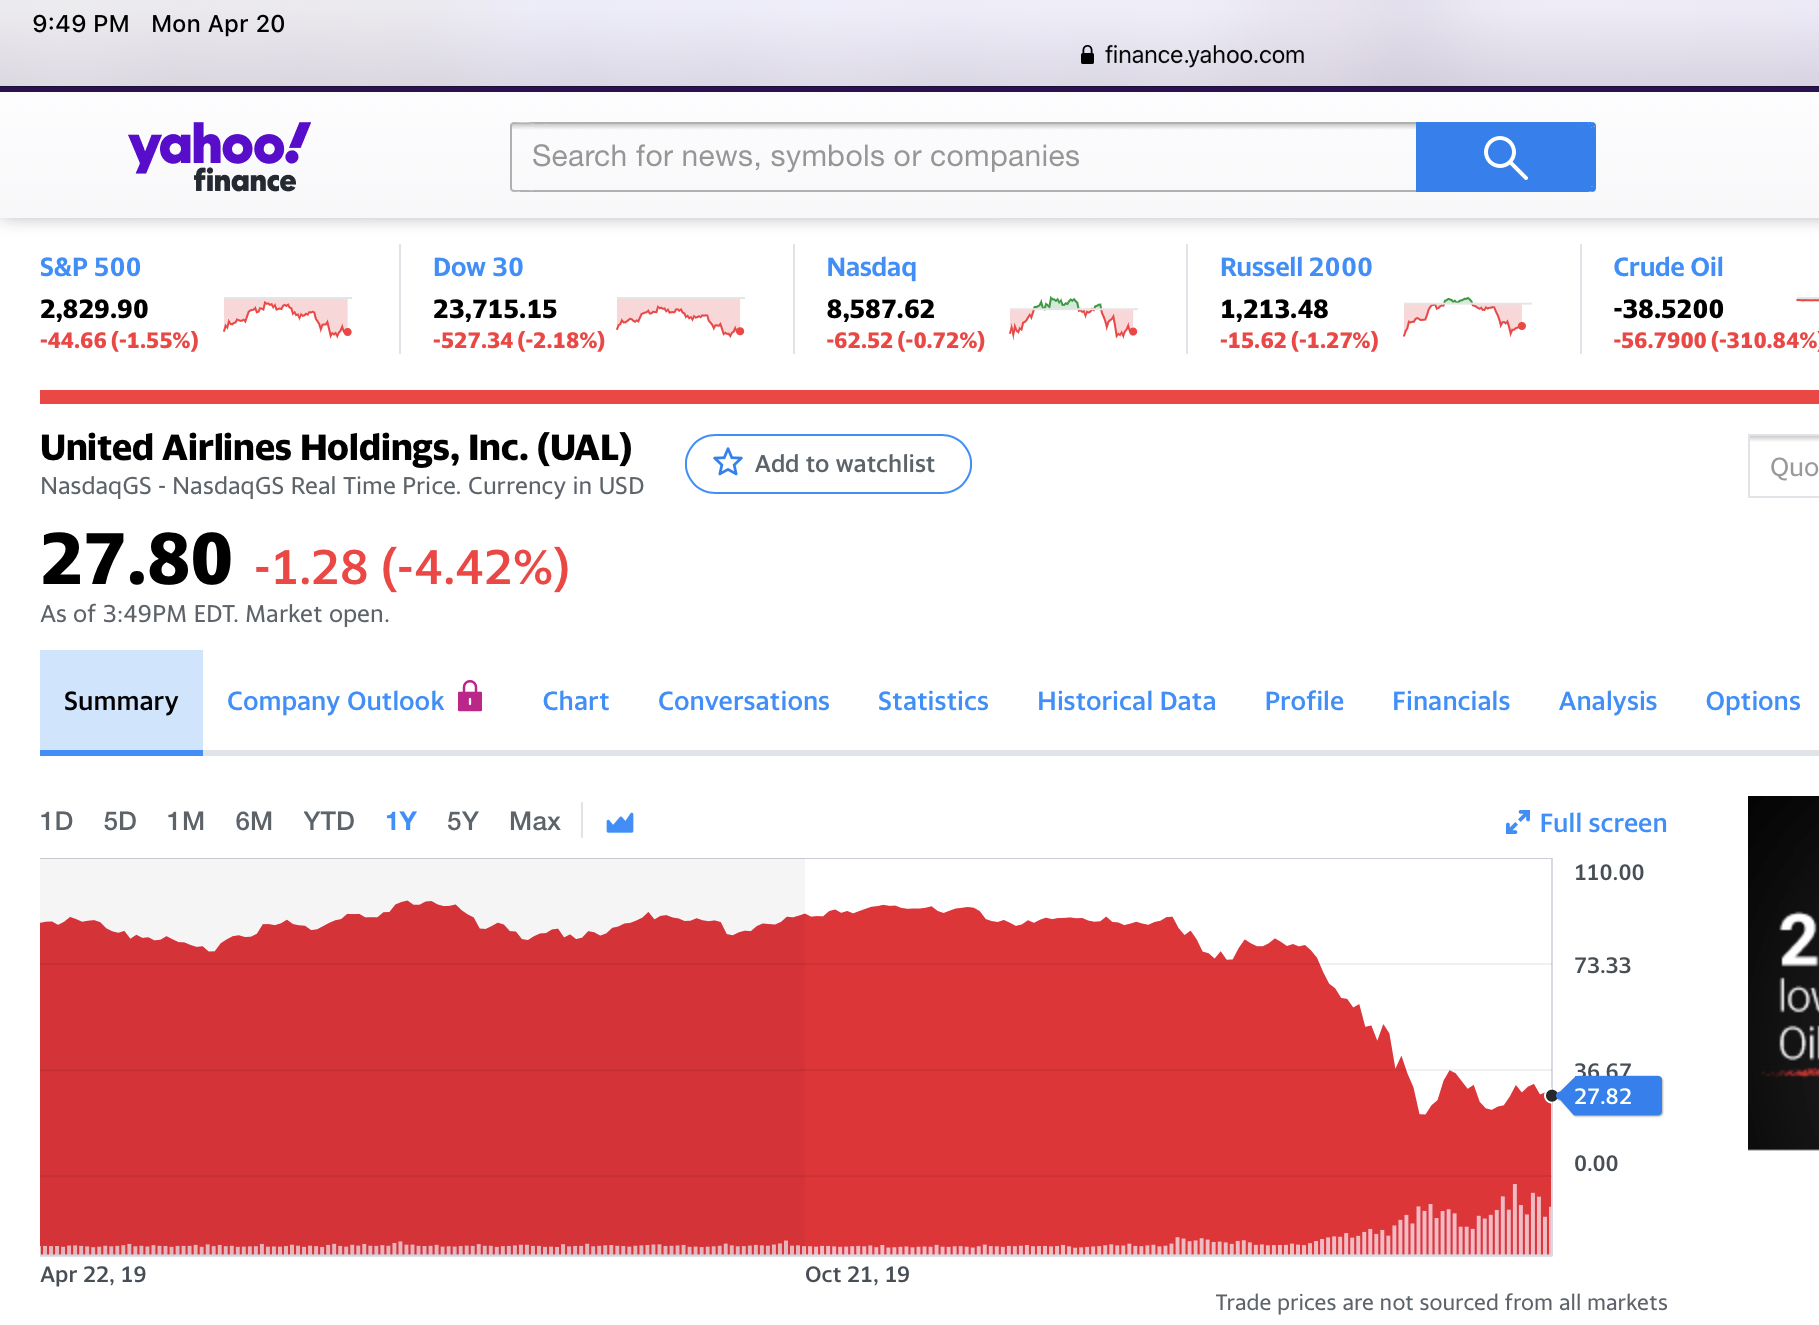Viewport: 1819px width, 1325px height.
Task: Open the chart in Full screen
Action: click(x=1586, y=823)
